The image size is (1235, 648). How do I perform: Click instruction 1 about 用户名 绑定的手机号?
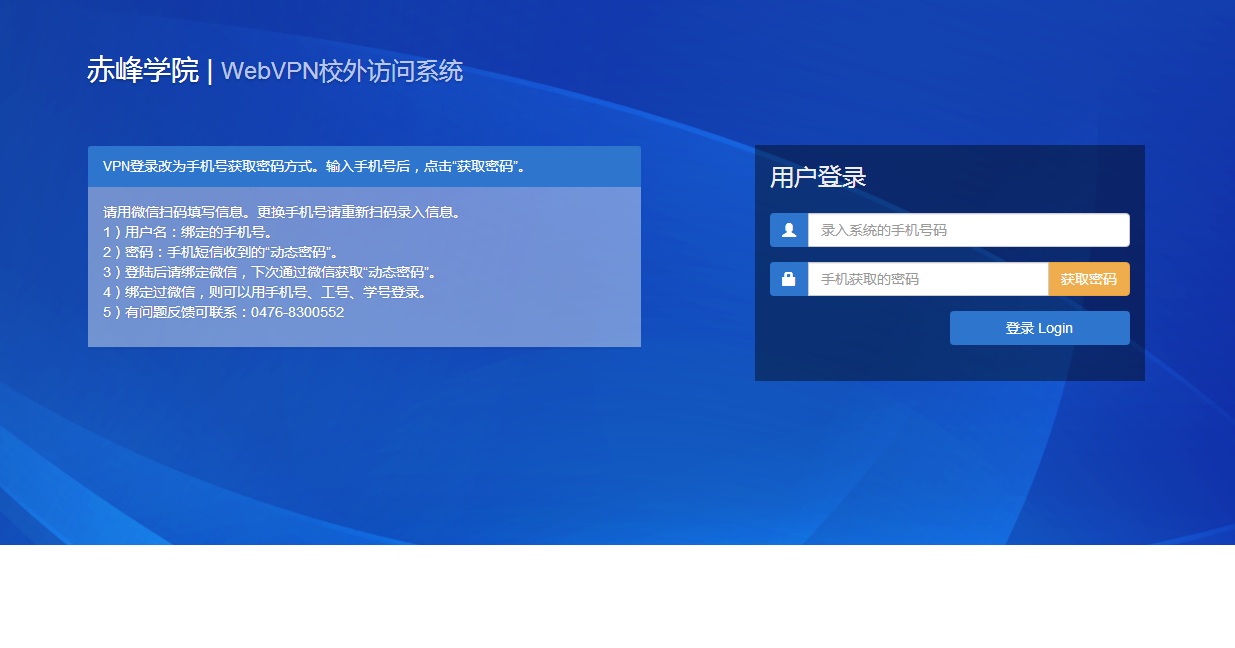click(188, 232)
